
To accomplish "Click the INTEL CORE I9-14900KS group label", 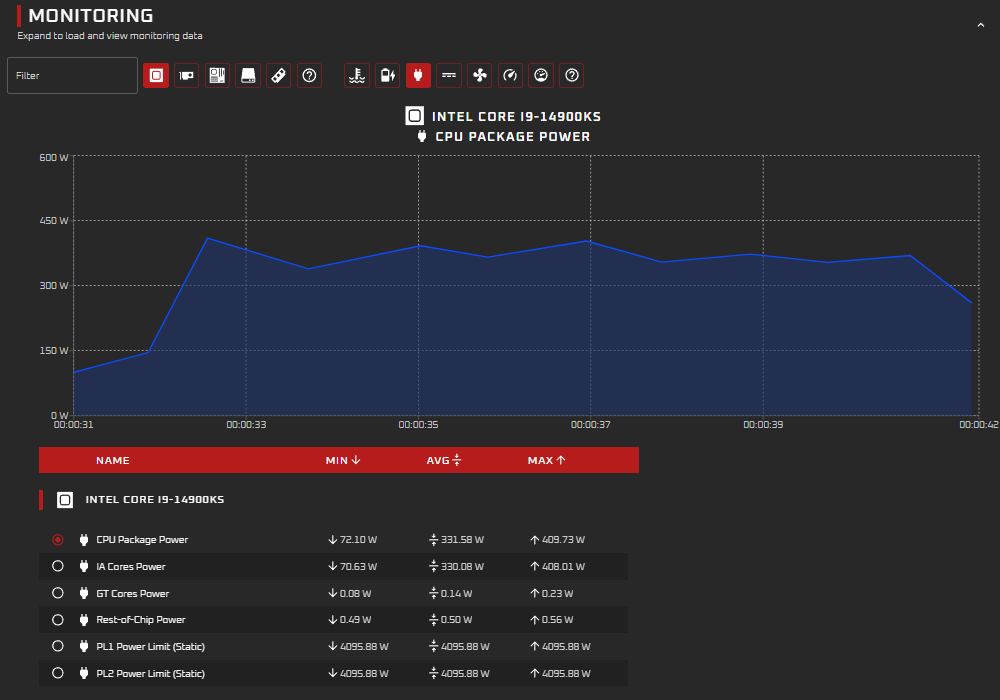I will click(x=155, y=500).
